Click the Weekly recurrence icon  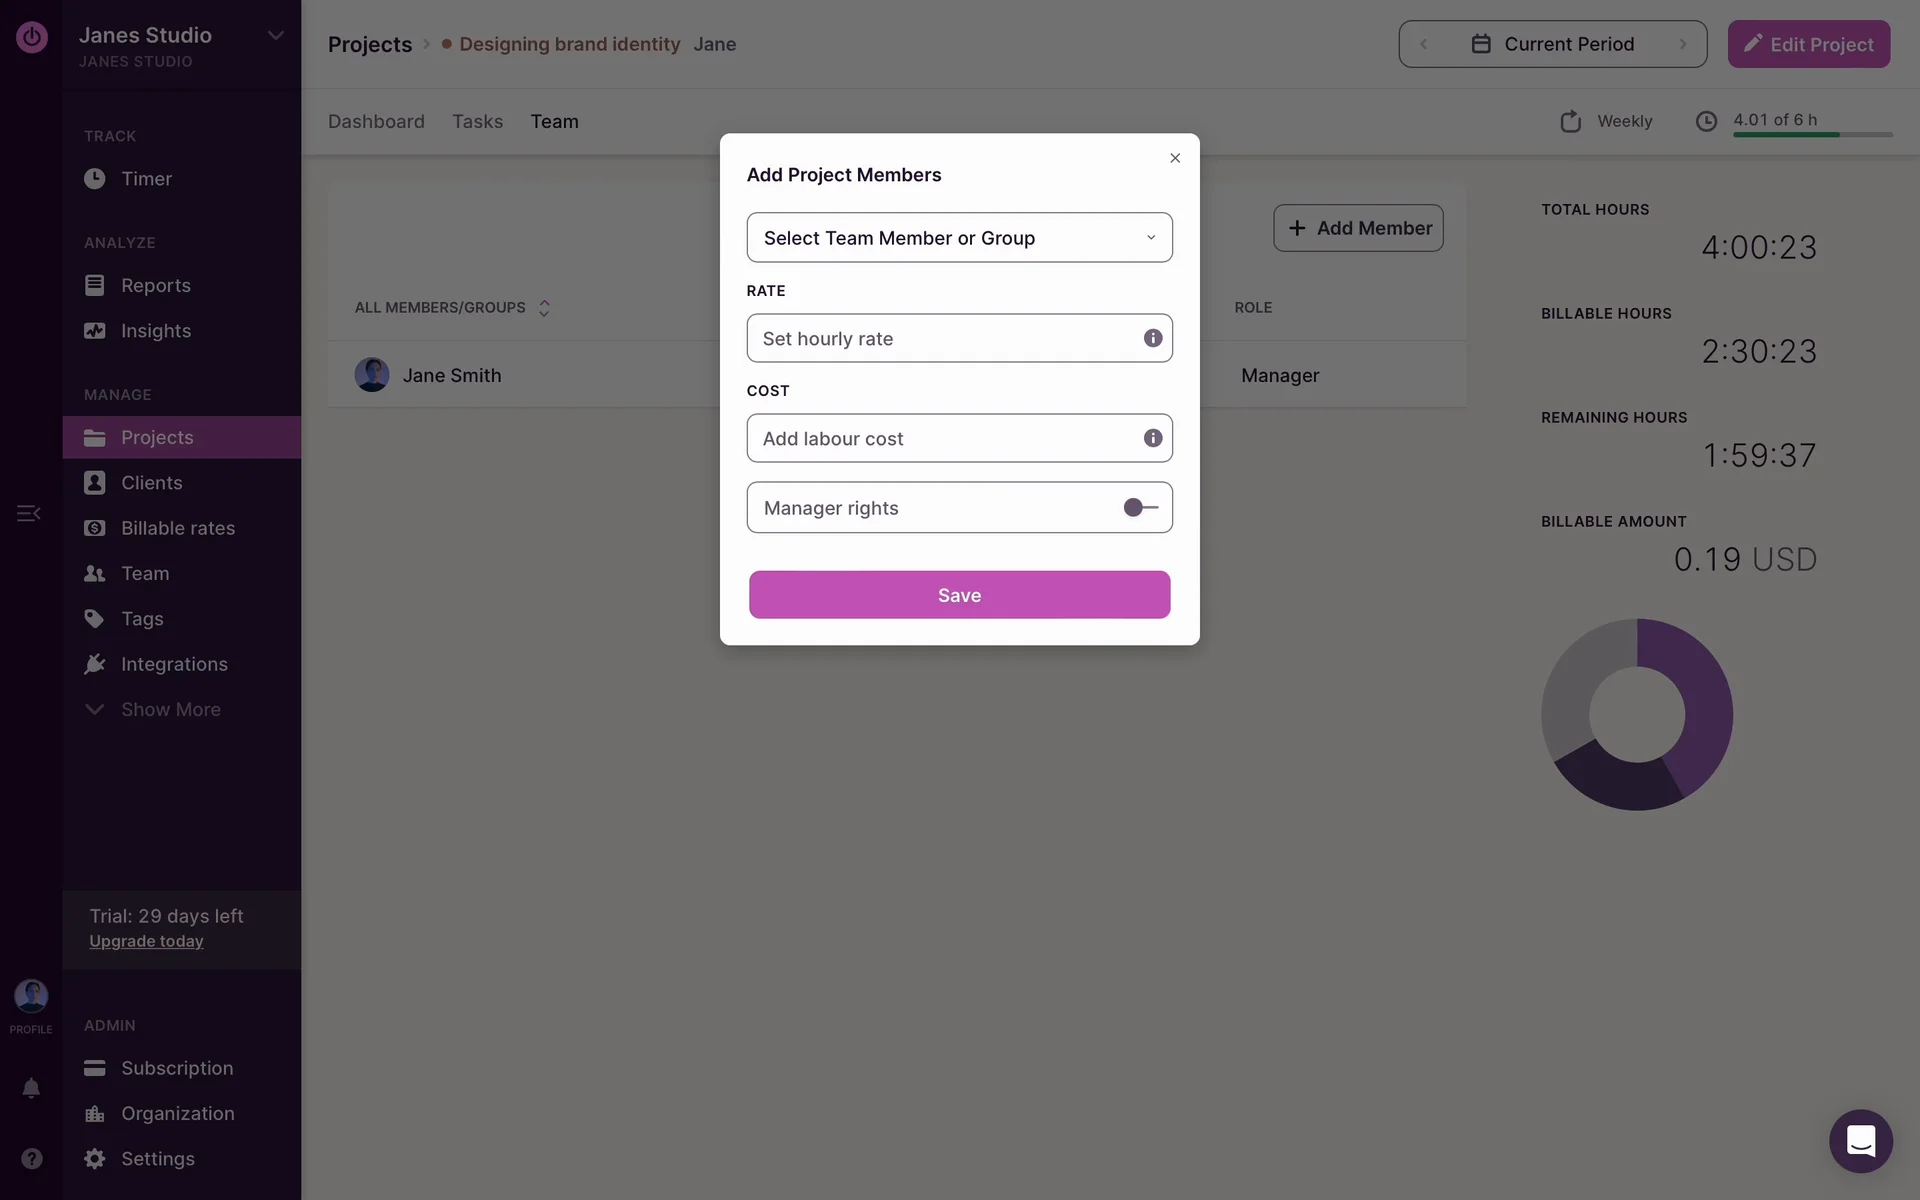1571,121
